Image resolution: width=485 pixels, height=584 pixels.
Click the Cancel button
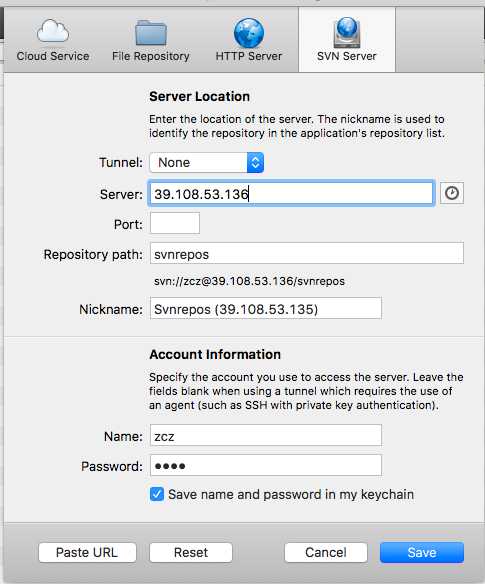(326, 552)
